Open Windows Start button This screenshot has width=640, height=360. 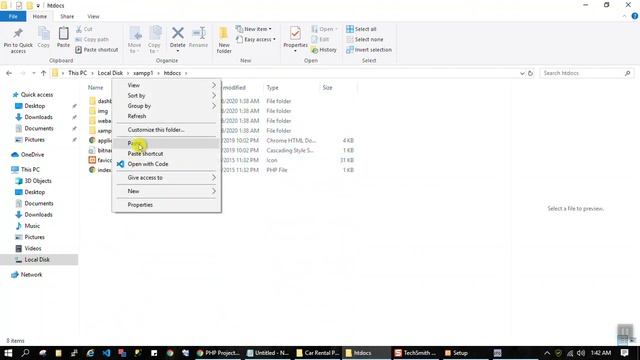pos(8,353)
